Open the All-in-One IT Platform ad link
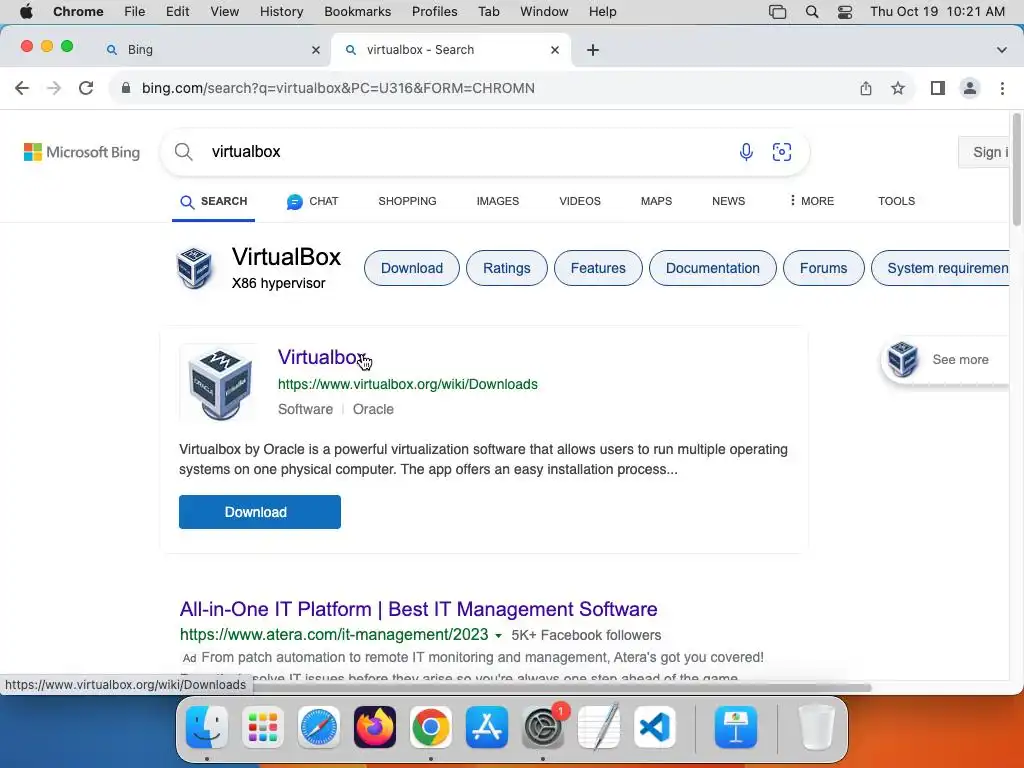 (x=419, y=609)
